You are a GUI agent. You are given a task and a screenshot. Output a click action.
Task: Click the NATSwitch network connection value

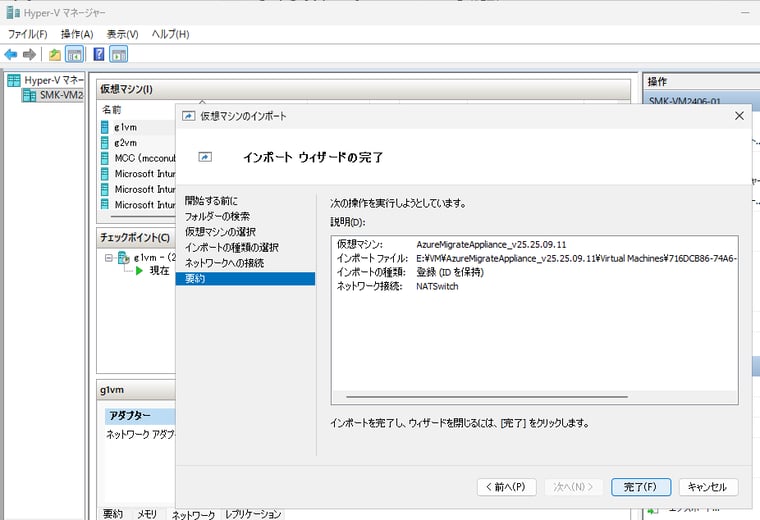pos(437,286)
